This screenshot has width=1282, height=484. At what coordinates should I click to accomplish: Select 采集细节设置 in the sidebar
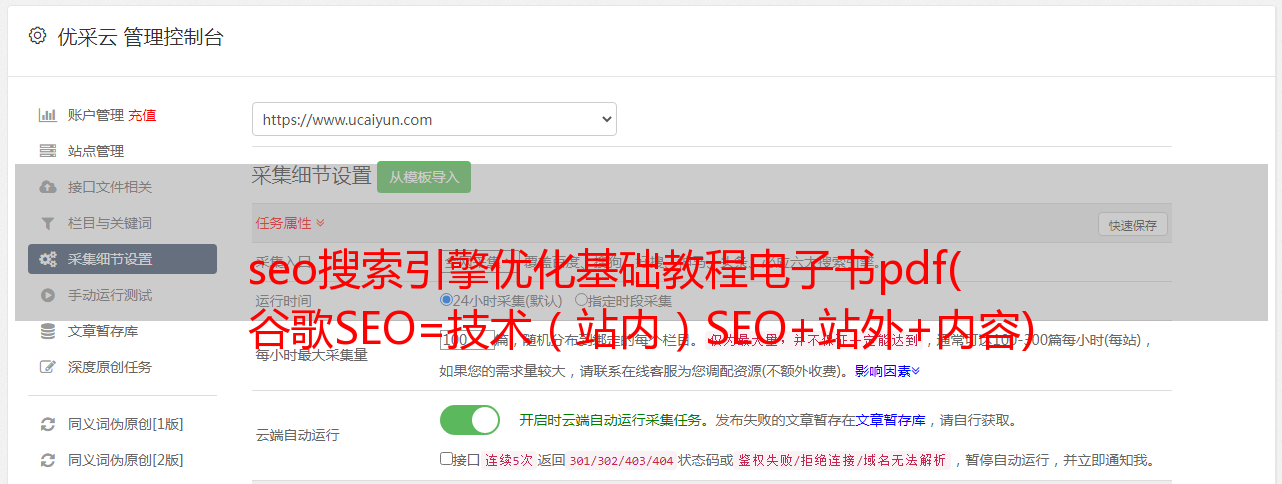coord(122,259)
